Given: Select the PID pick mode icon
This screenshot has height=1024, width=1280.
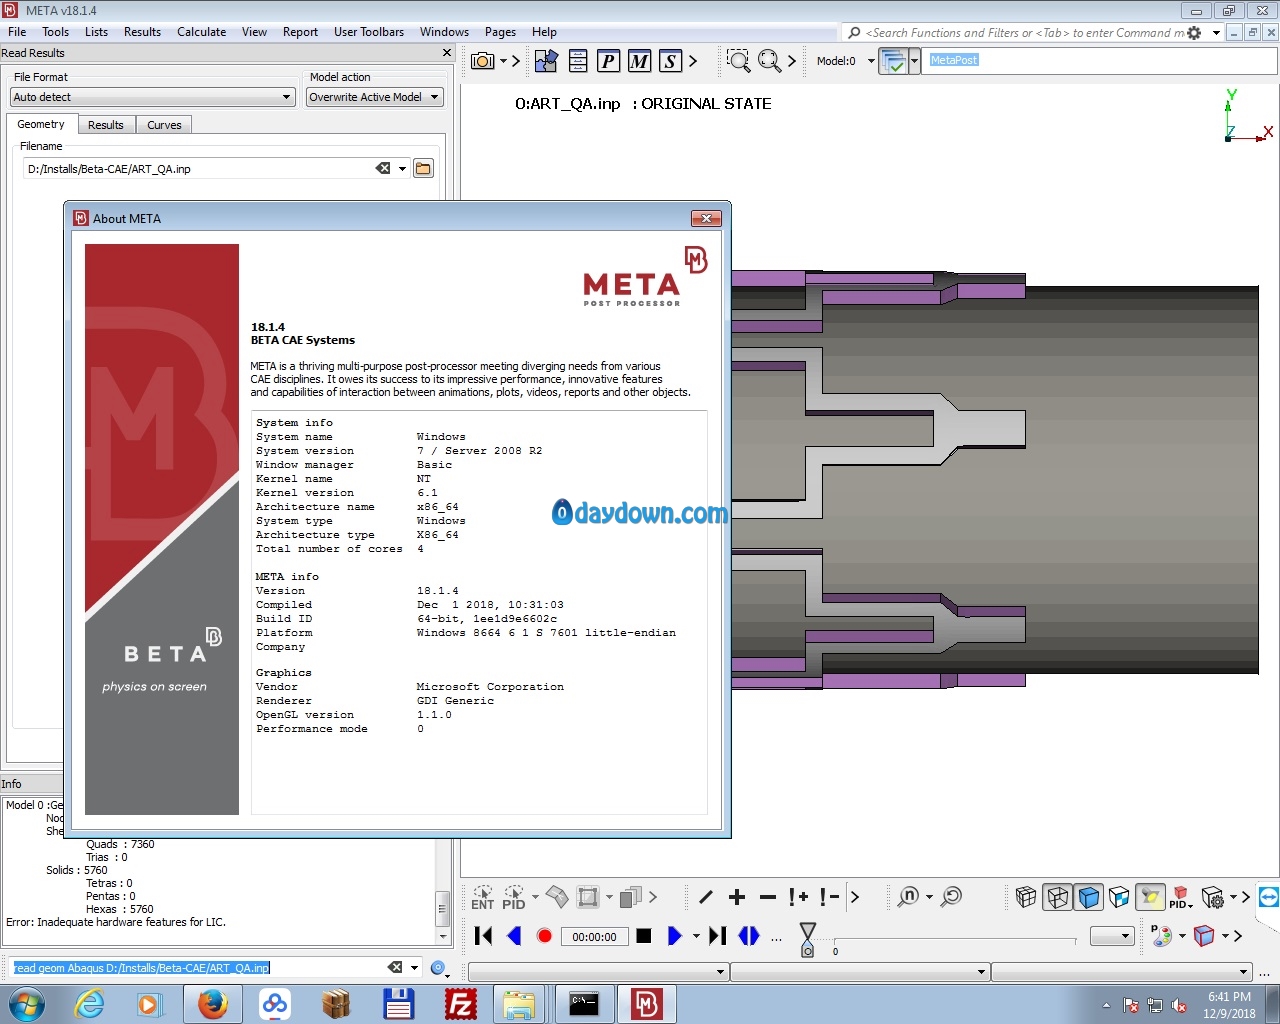Looking at the screenshot, I should [x=514, y=897].
